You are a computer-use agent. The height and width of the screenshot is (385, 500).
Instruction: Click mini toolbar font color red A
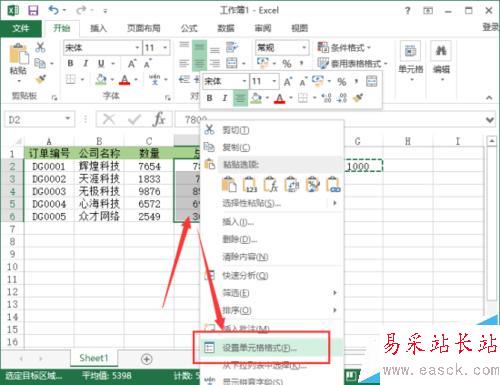click(279, 98)
